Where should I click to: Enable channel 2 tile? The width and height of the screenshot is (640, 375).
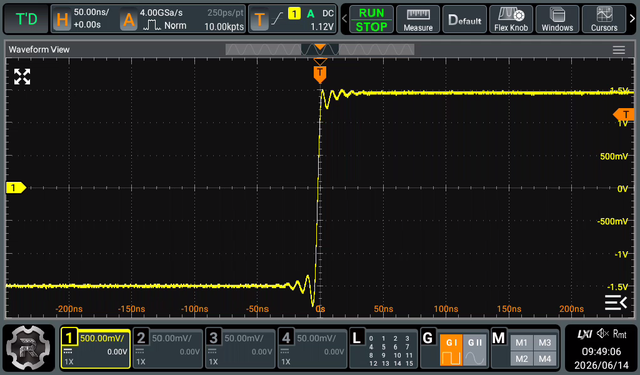pos(168,348)
